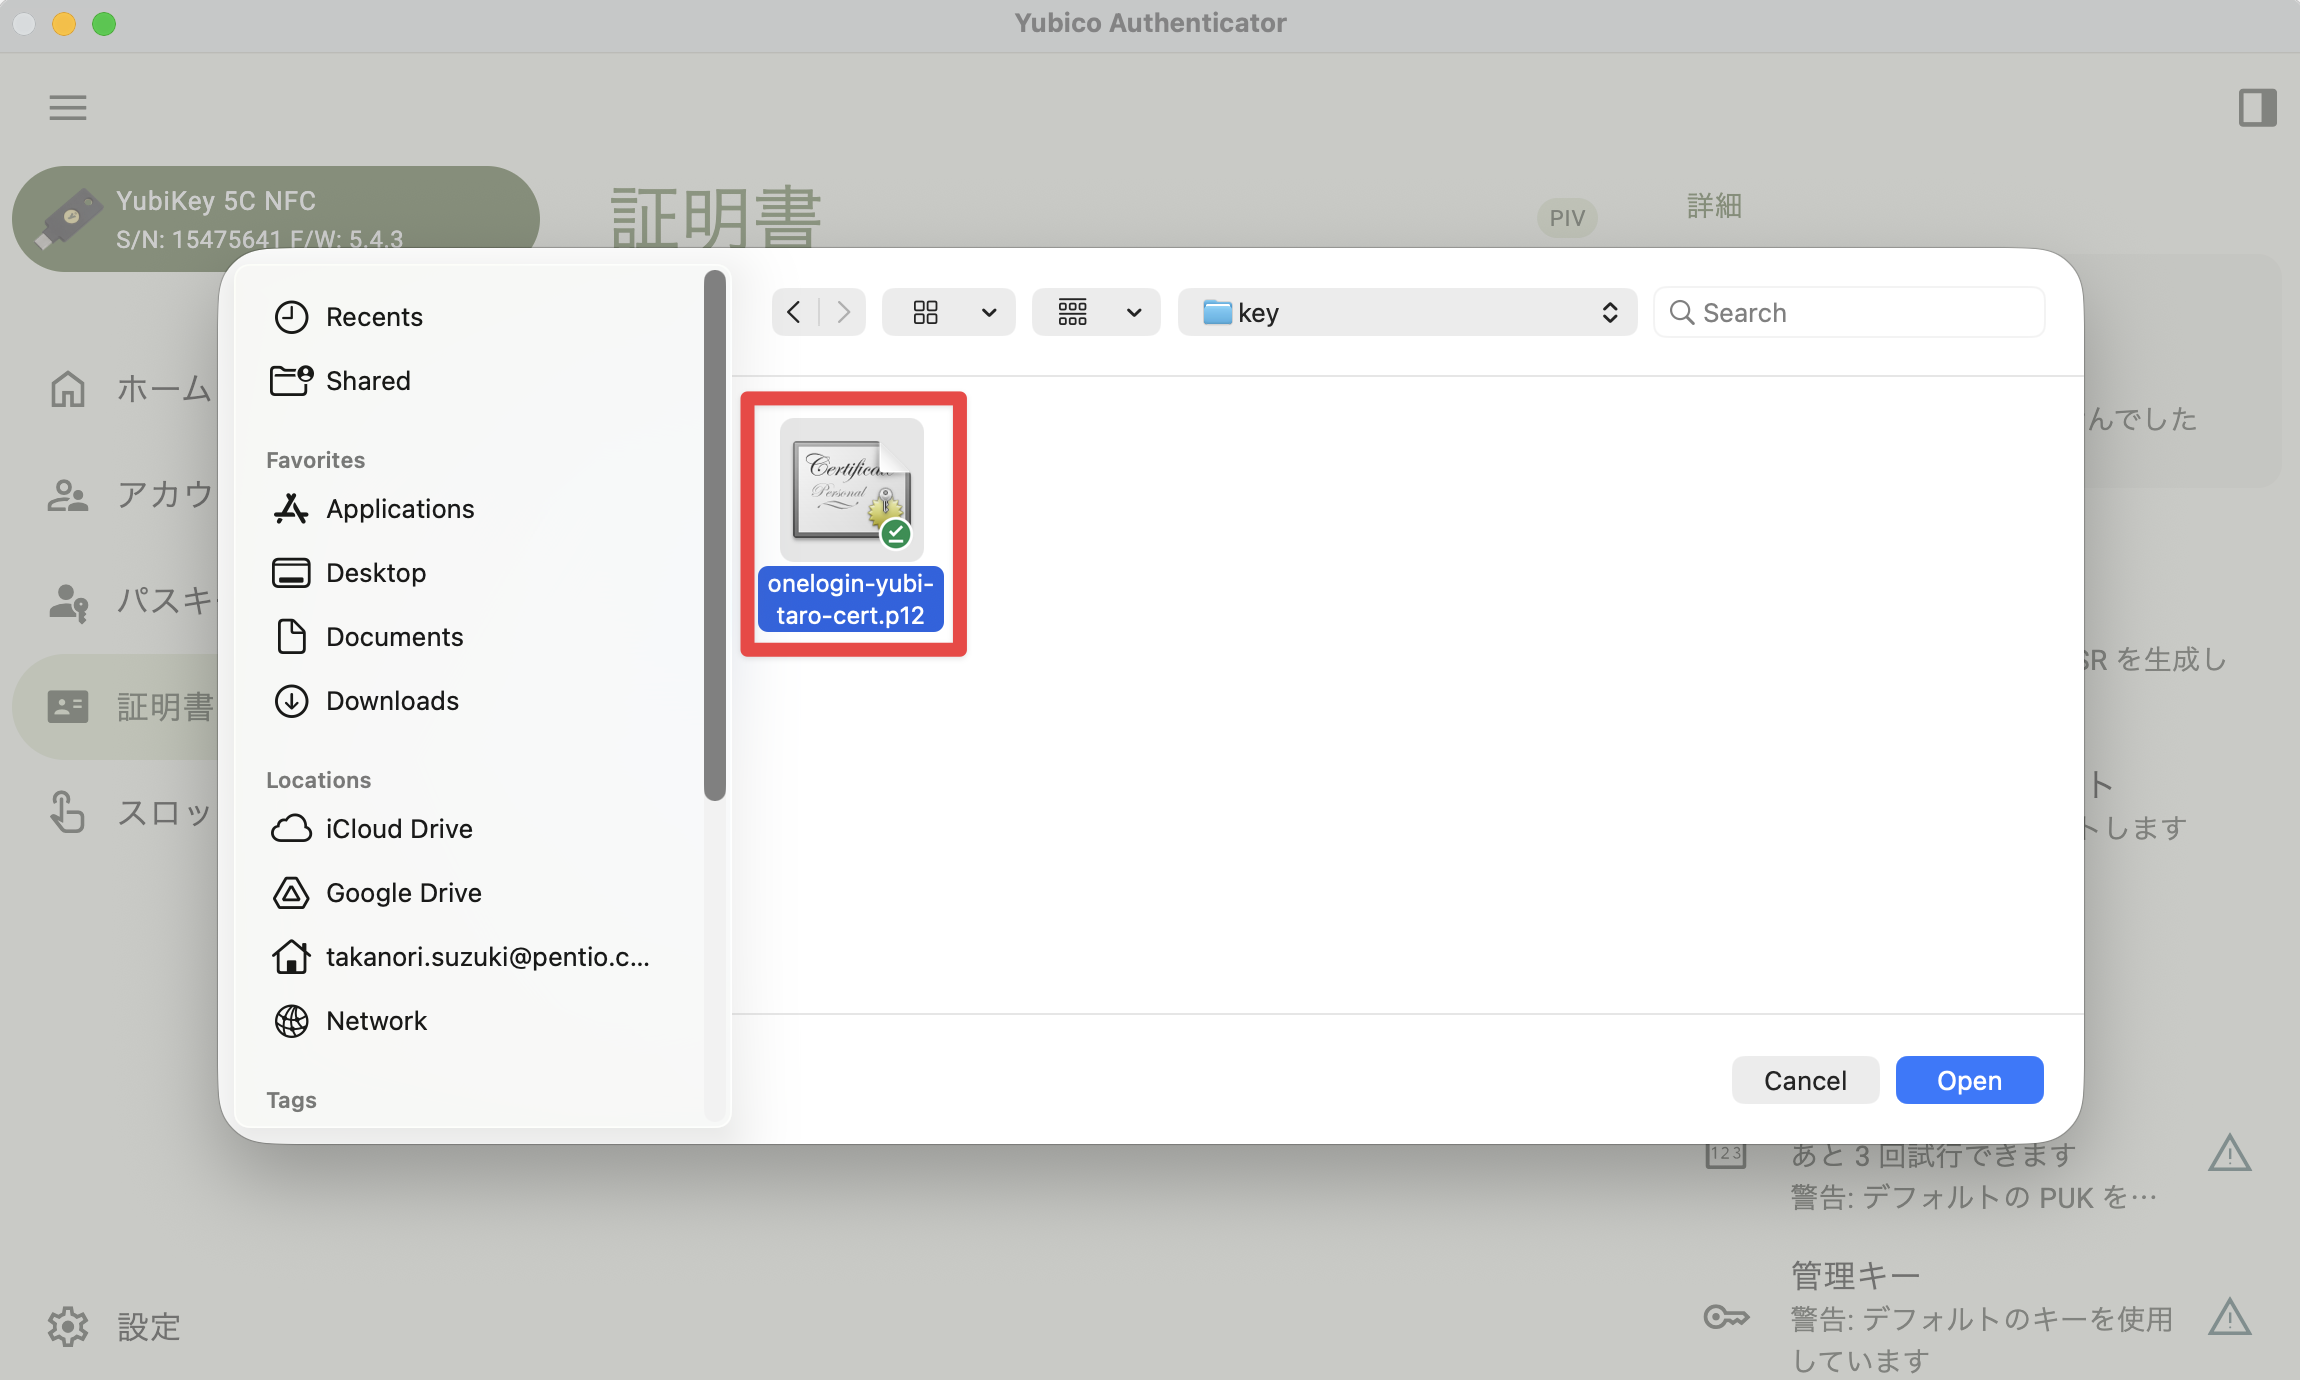Click the 詳細 details label
The height and width of the screenshot is (1380, 2300).
tap(1714, 205)
